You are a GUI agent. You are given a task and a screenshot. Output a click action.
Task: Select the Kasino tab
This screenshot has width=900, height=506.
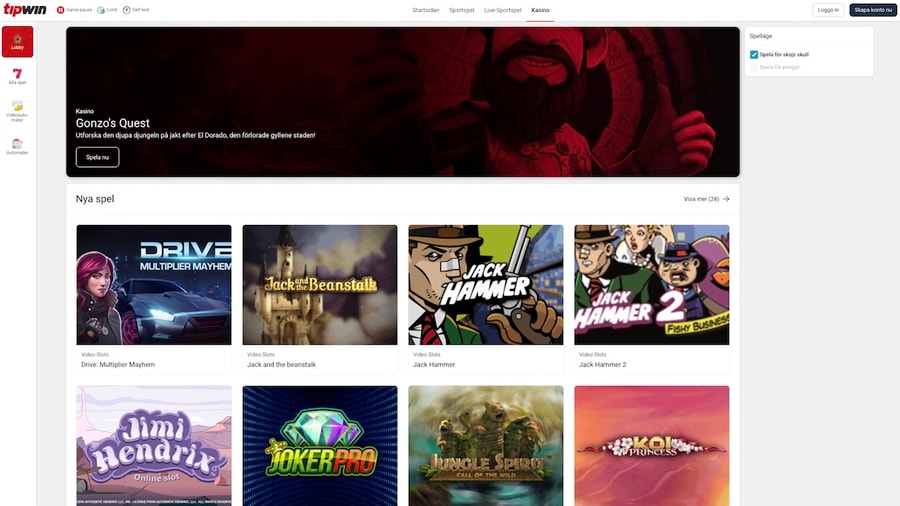click(540, 10)
